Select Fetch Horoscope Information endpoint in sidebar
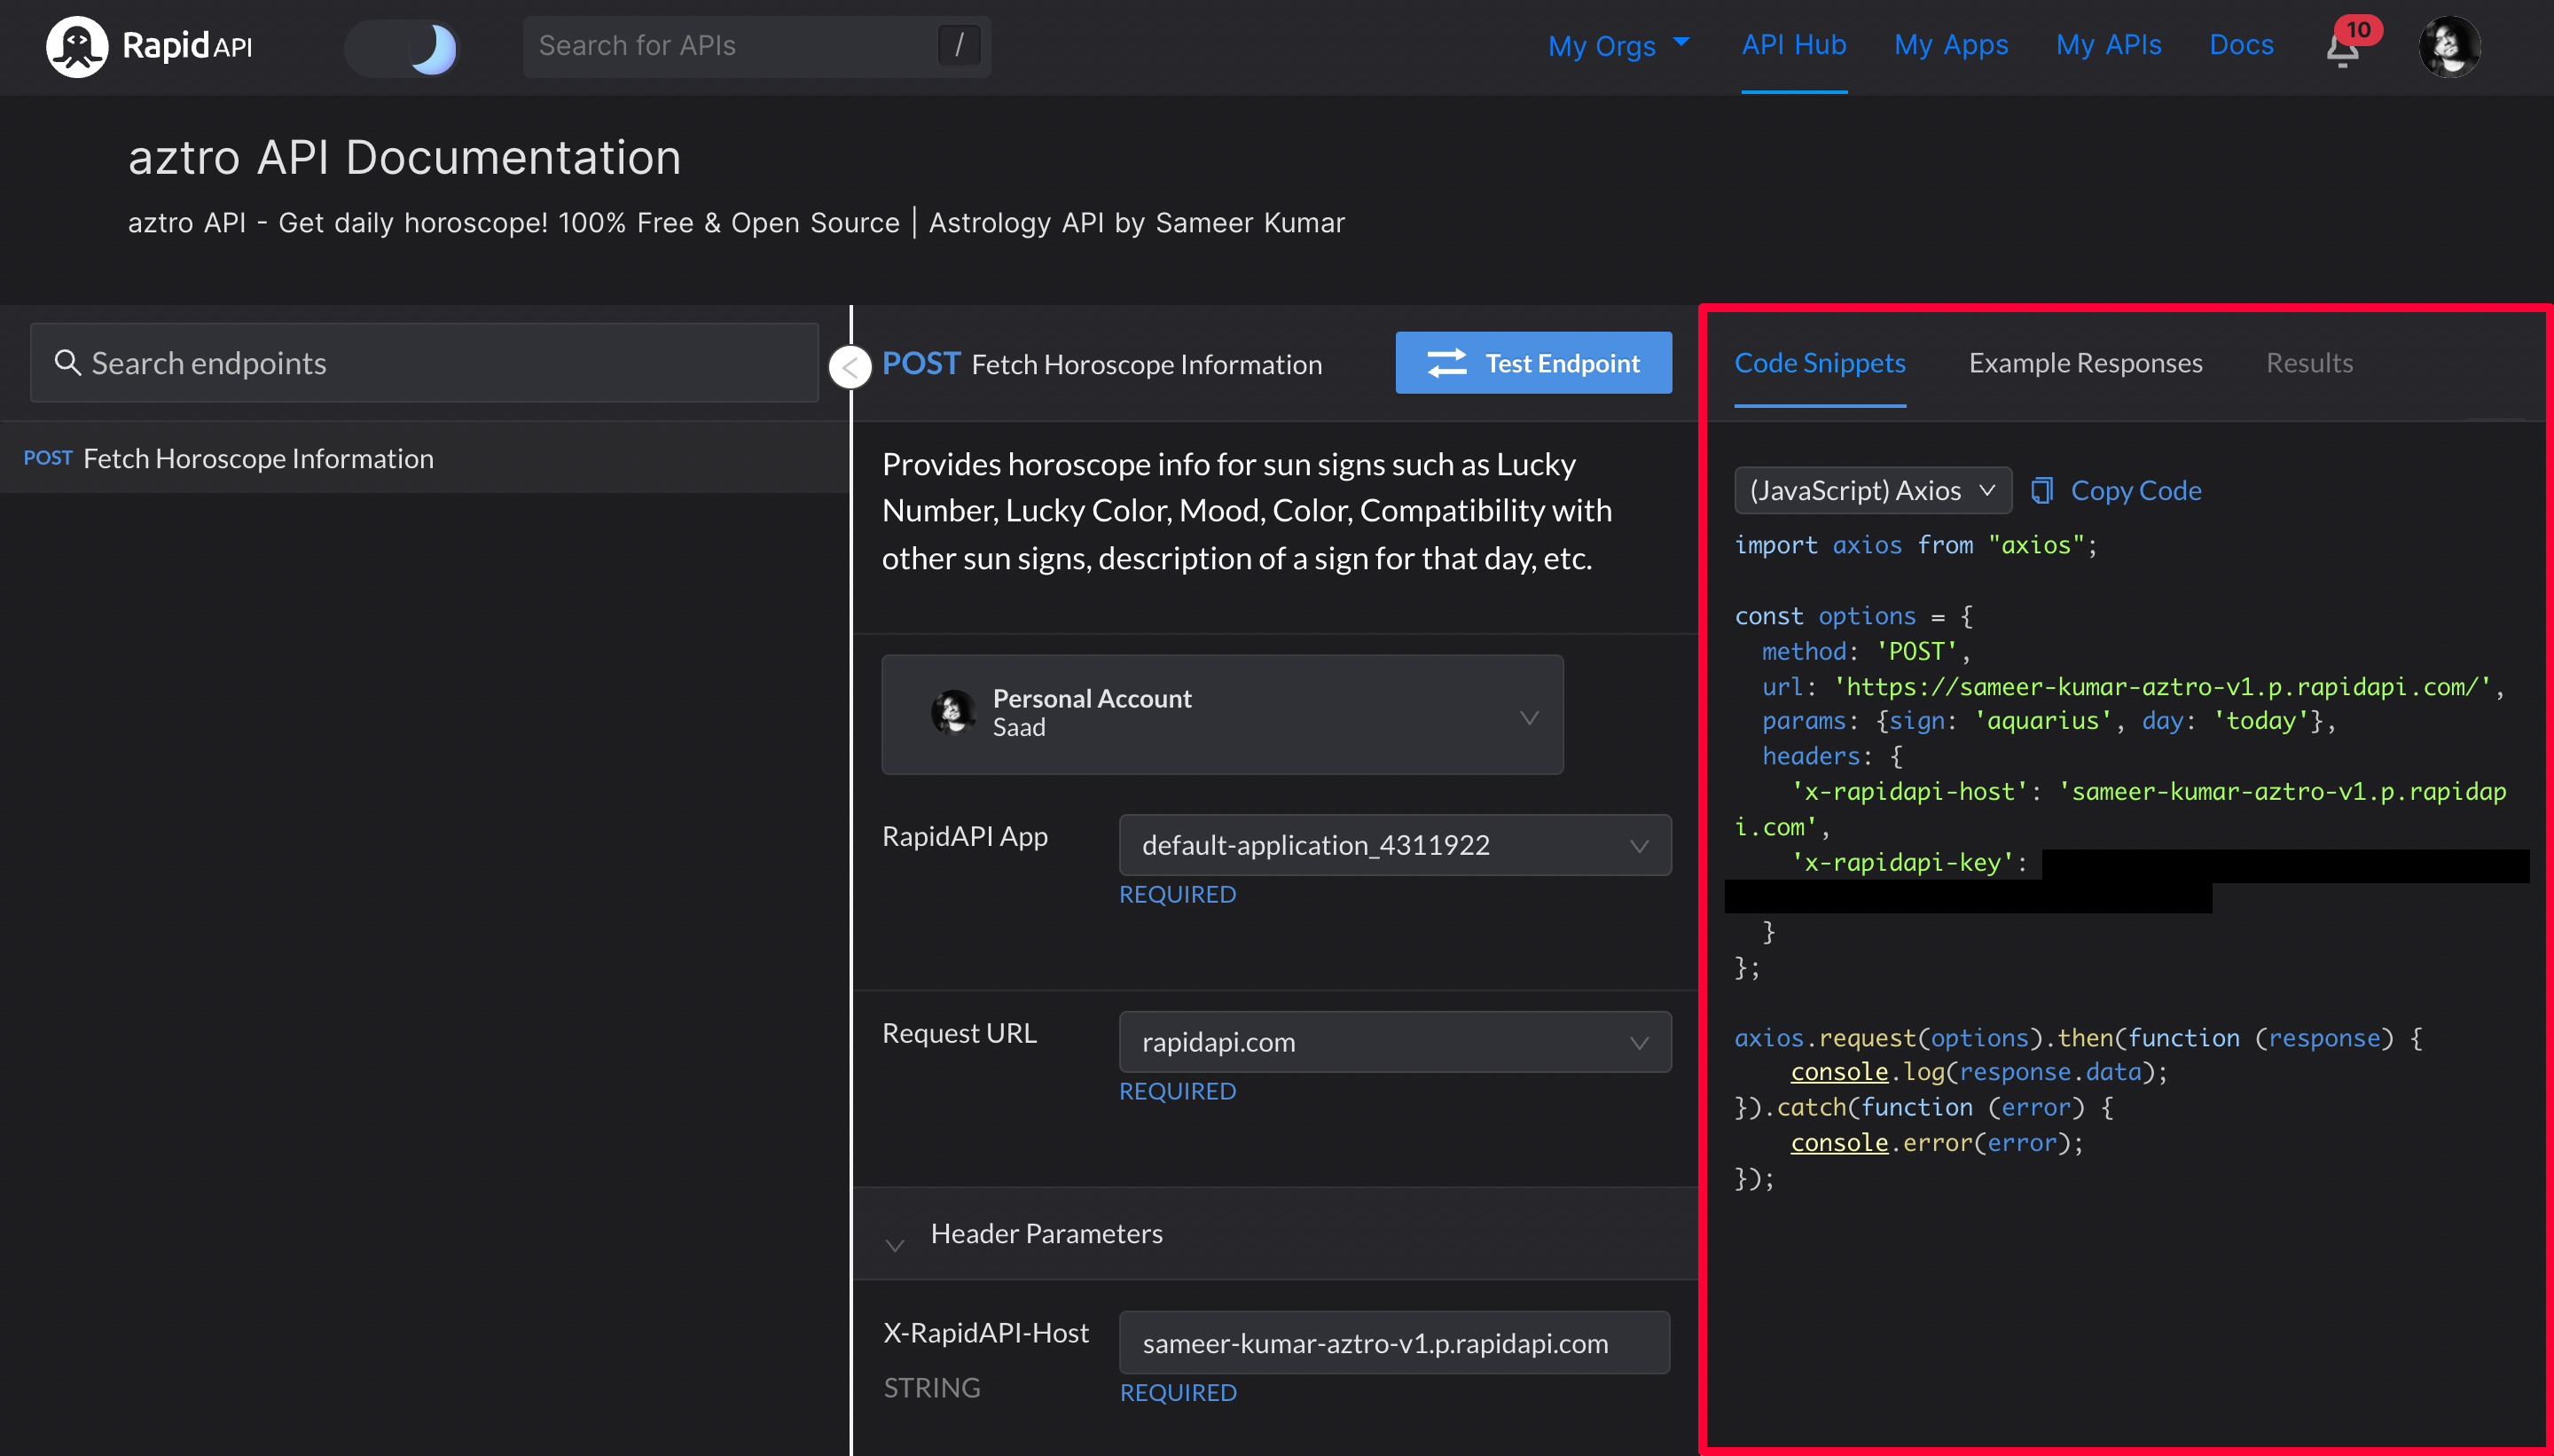Image resolution: width=2554 pixels, height=1456 pixels. pyautogui.click(x=258, y=458)
